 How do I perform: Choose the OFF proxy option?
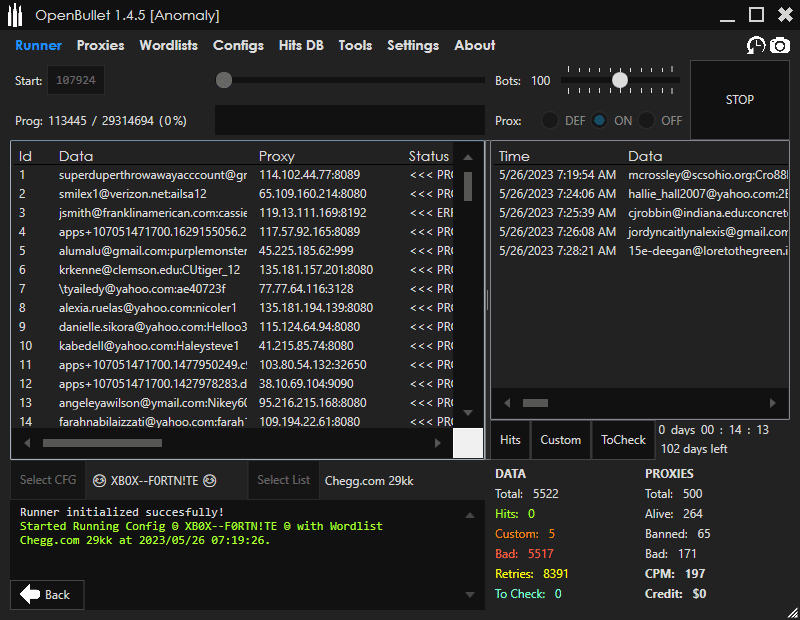[647, 120]
